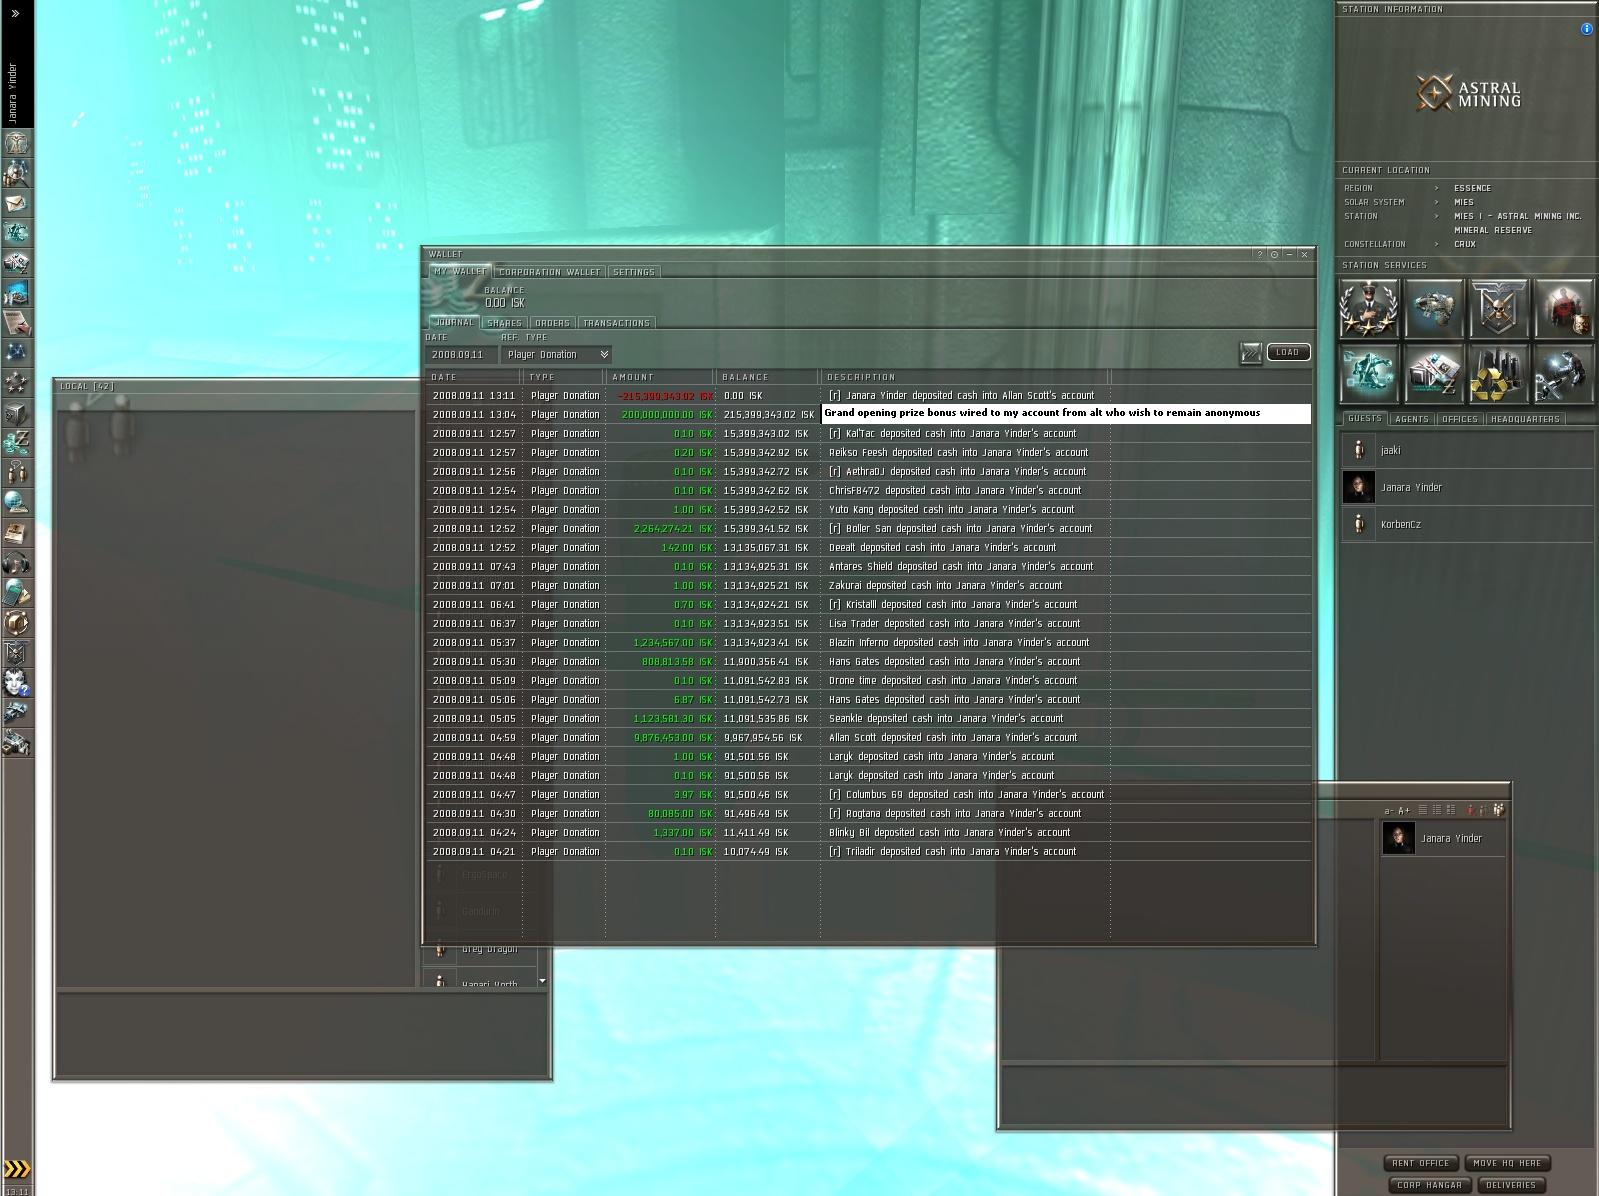Switch to the Headquarters tab

coord(1525,419)
